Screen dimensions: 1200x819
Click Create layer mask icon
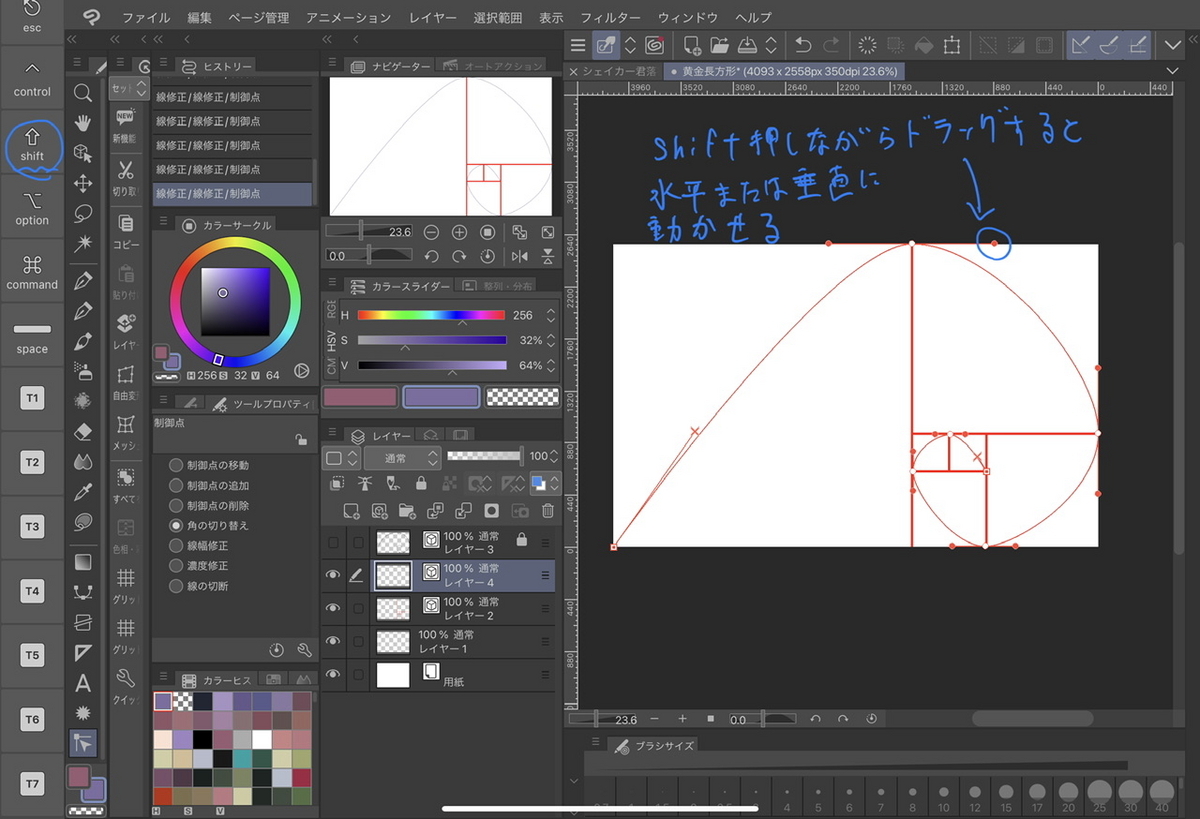[491, 511]
